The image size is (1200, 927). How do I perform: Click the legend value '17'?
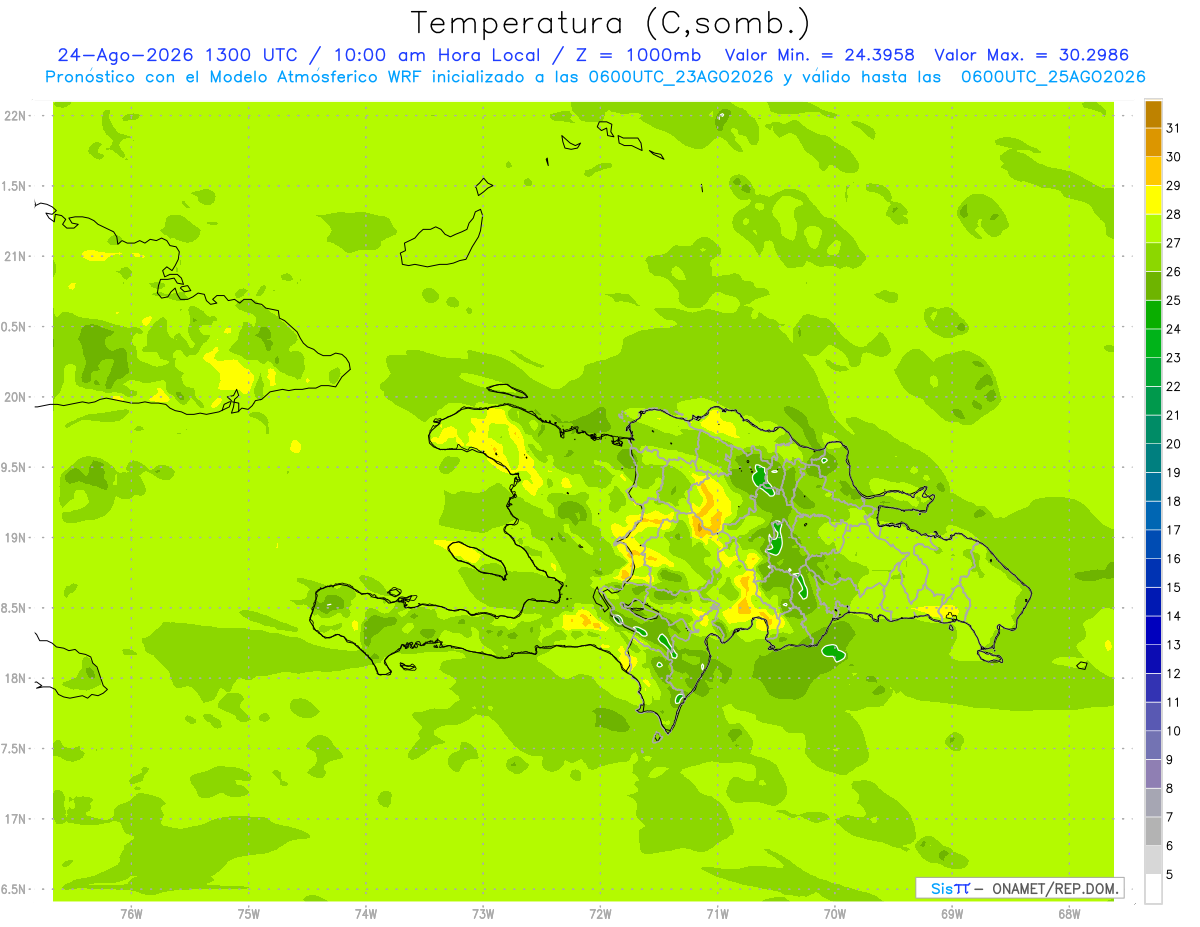point(1173,530)
